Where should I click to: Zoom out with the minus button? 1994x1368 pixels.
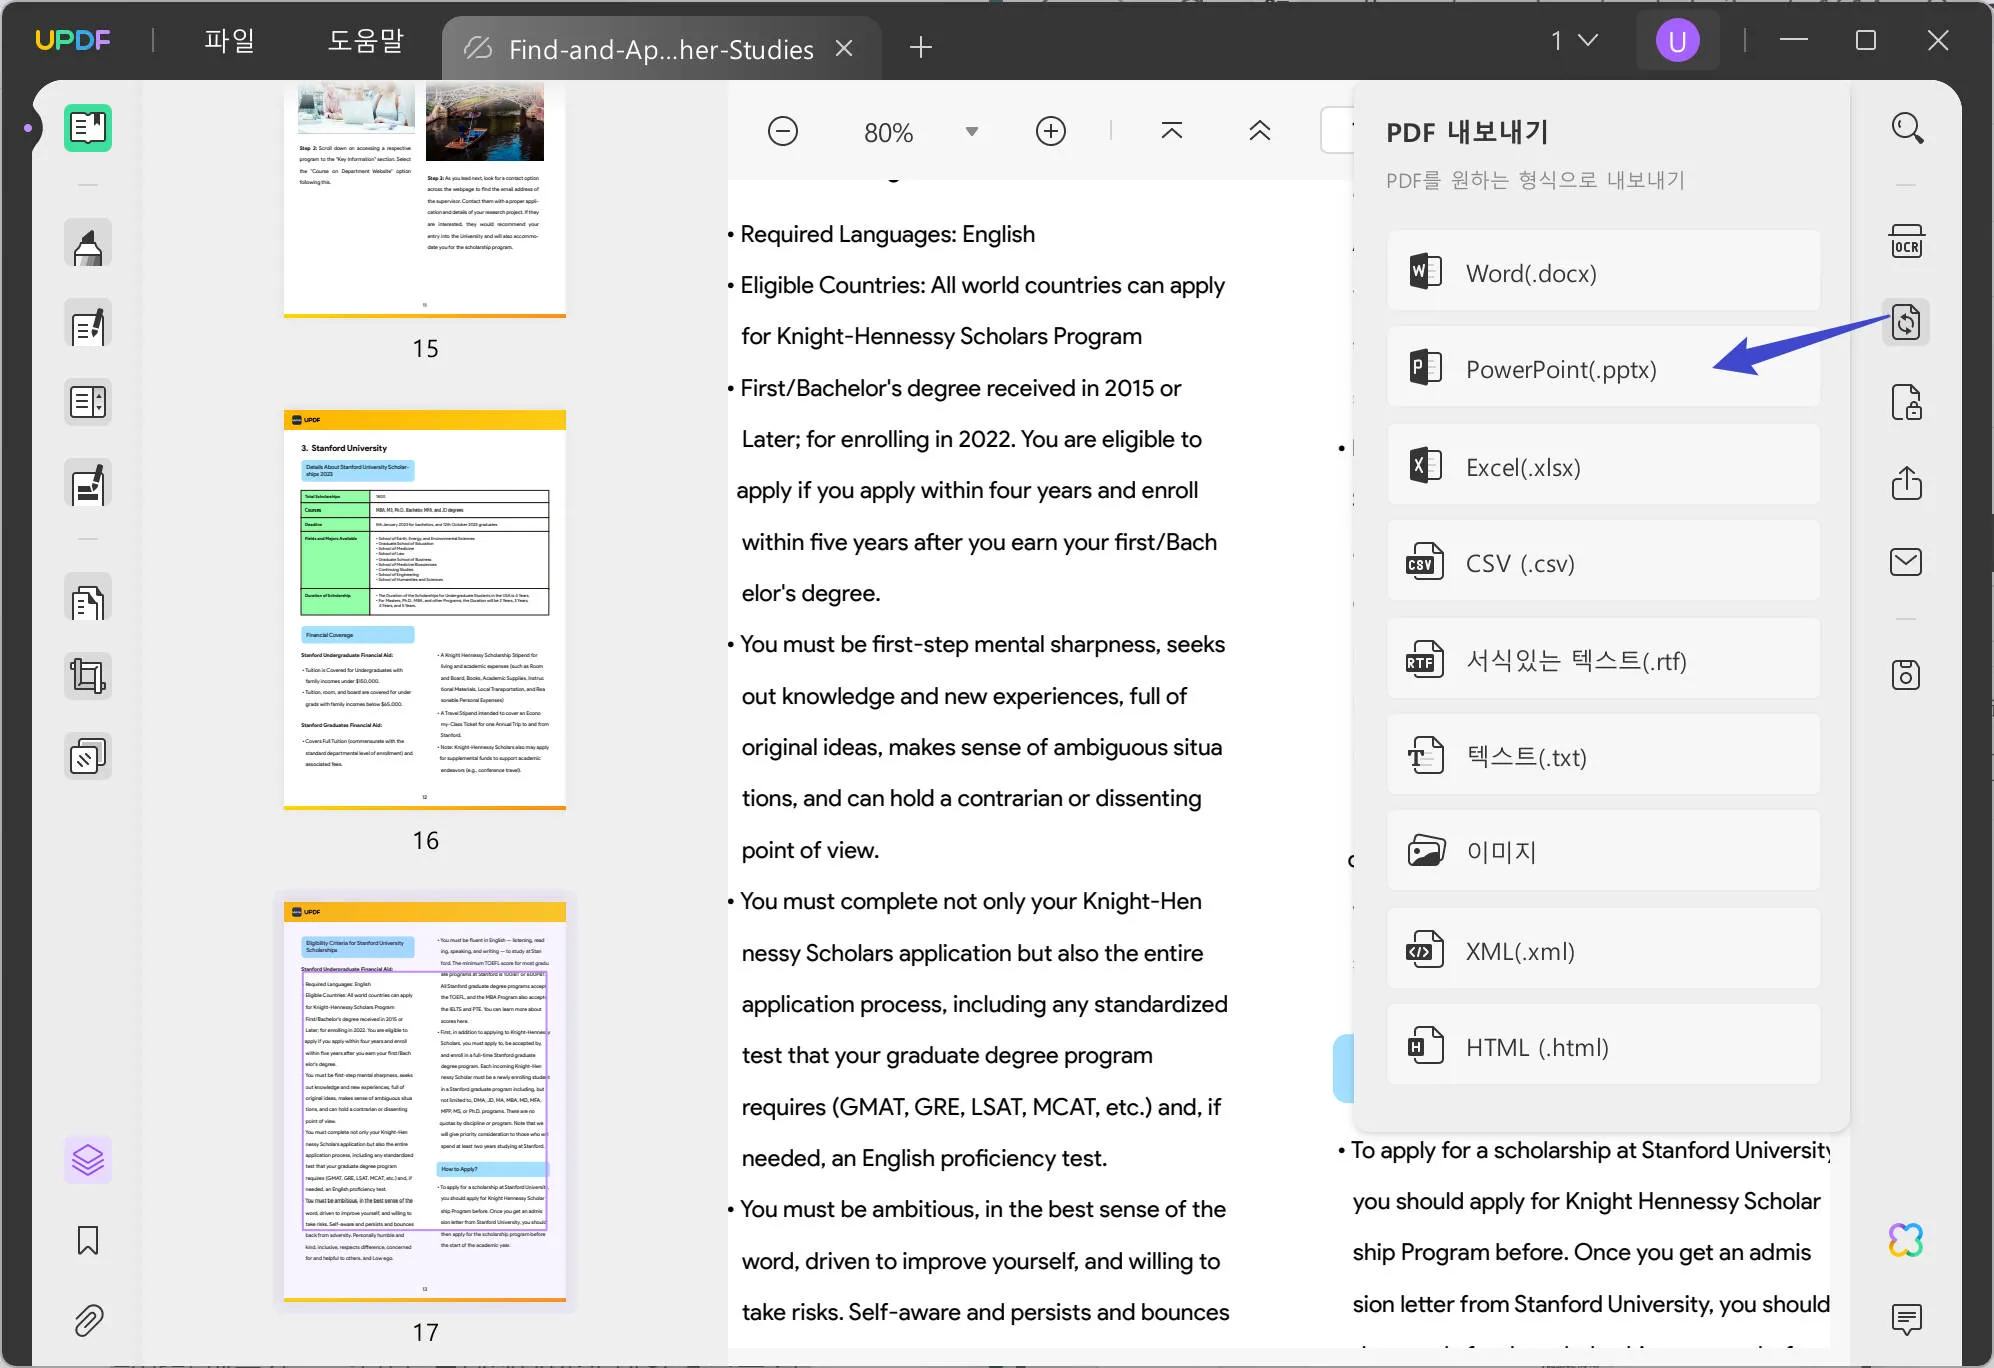[783, 131]
